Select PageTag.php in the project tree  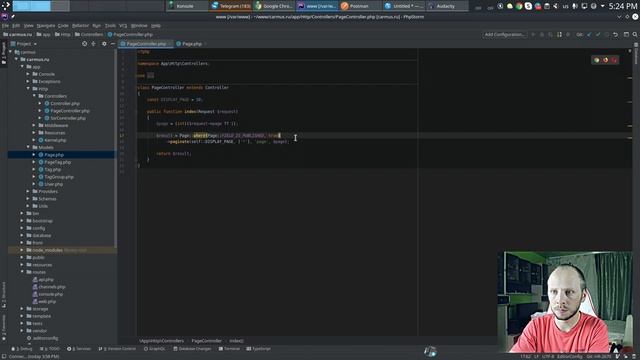point(58,162)
